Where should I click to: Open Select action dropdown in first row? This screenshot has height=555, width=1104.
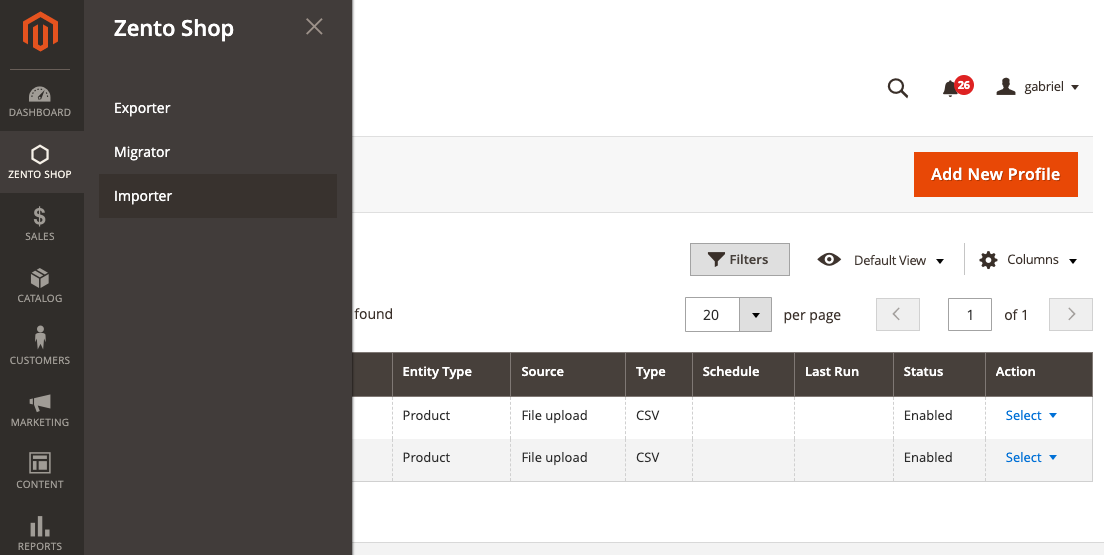[1031, 416]
